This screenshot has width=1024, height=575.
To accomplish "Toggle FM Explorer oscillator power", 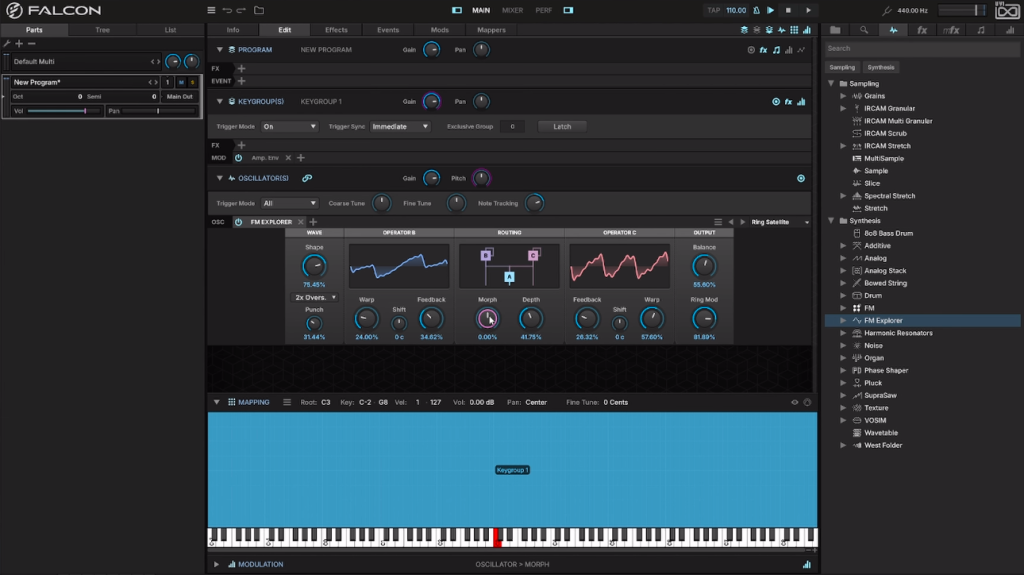I will [238, 222].
